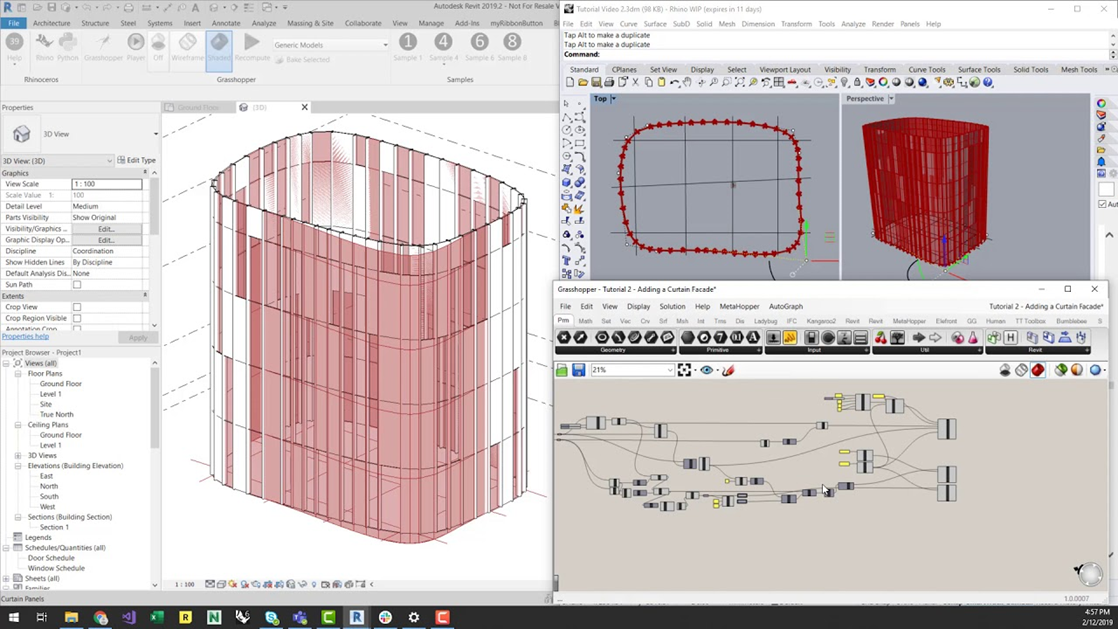The width and height of the screenshot is (1118, 629).
Task: Click Rhino Open file folder icon
Action: tap(583, 83)
